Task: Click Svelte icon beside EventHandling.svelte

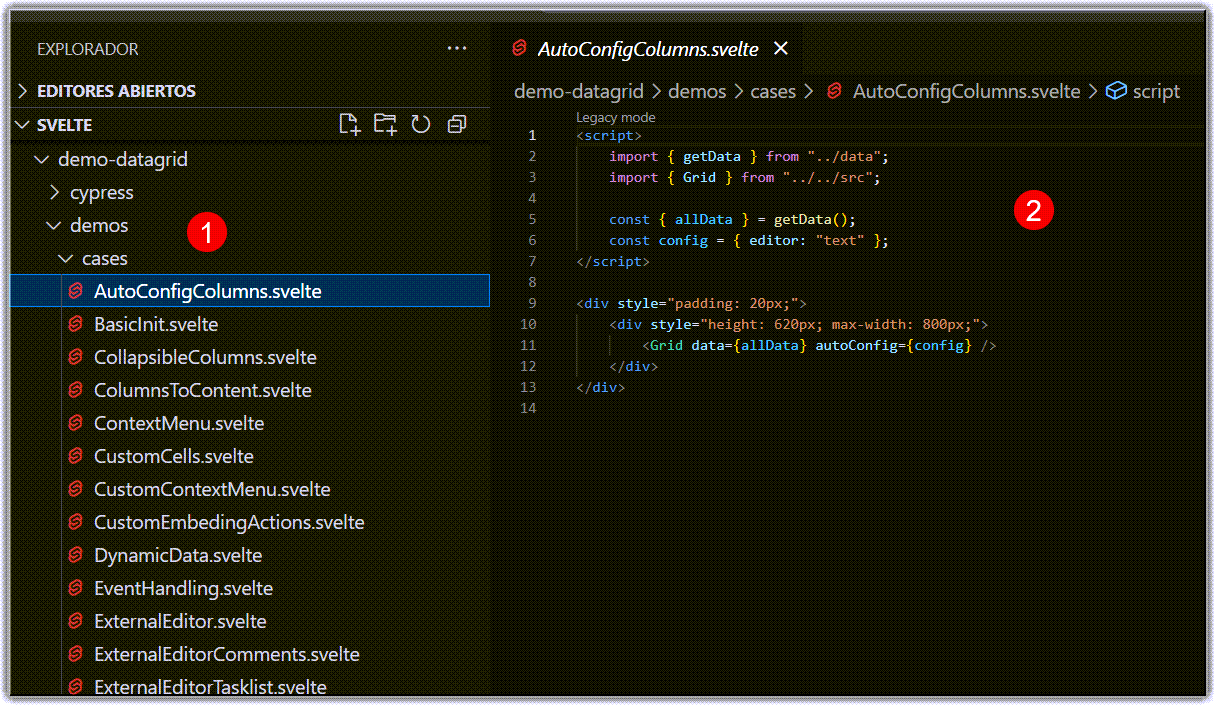Action: (74, 588)
